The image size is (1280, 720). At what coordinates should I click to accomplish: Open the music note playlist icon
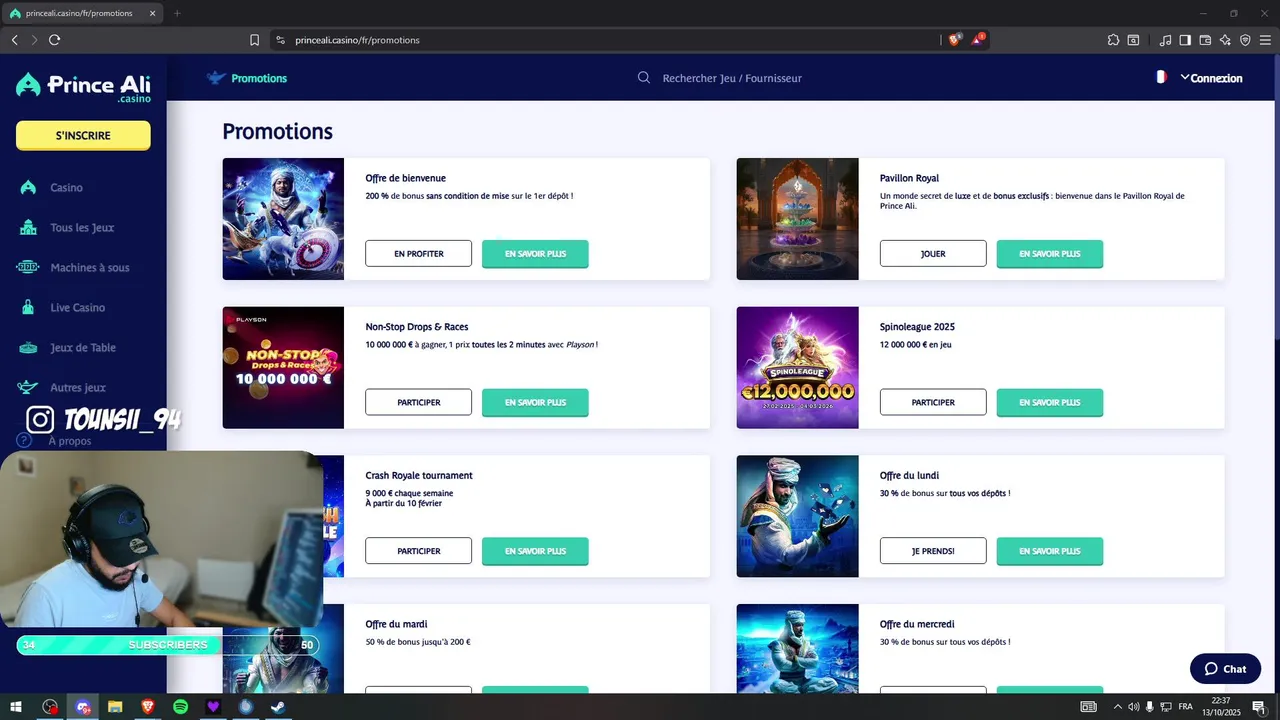click(x=1165, y=40)
